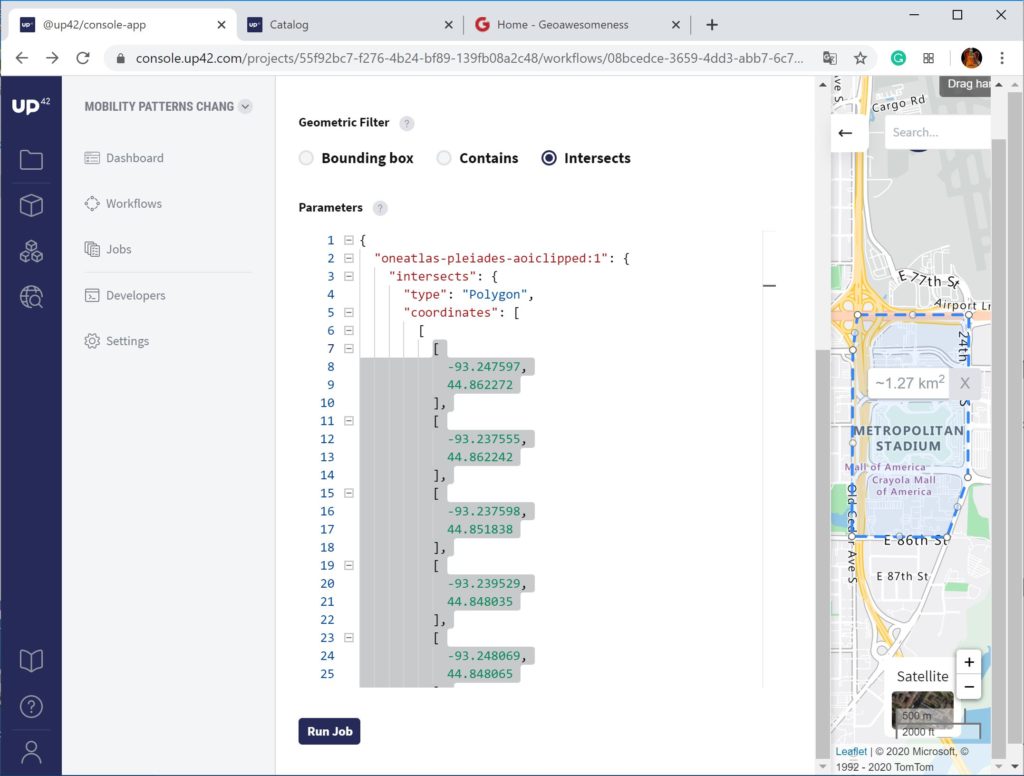1024x776 pixels.
Task: Select the Bounding box radio option
Action: pyautogui.click(x=306, y=158)
